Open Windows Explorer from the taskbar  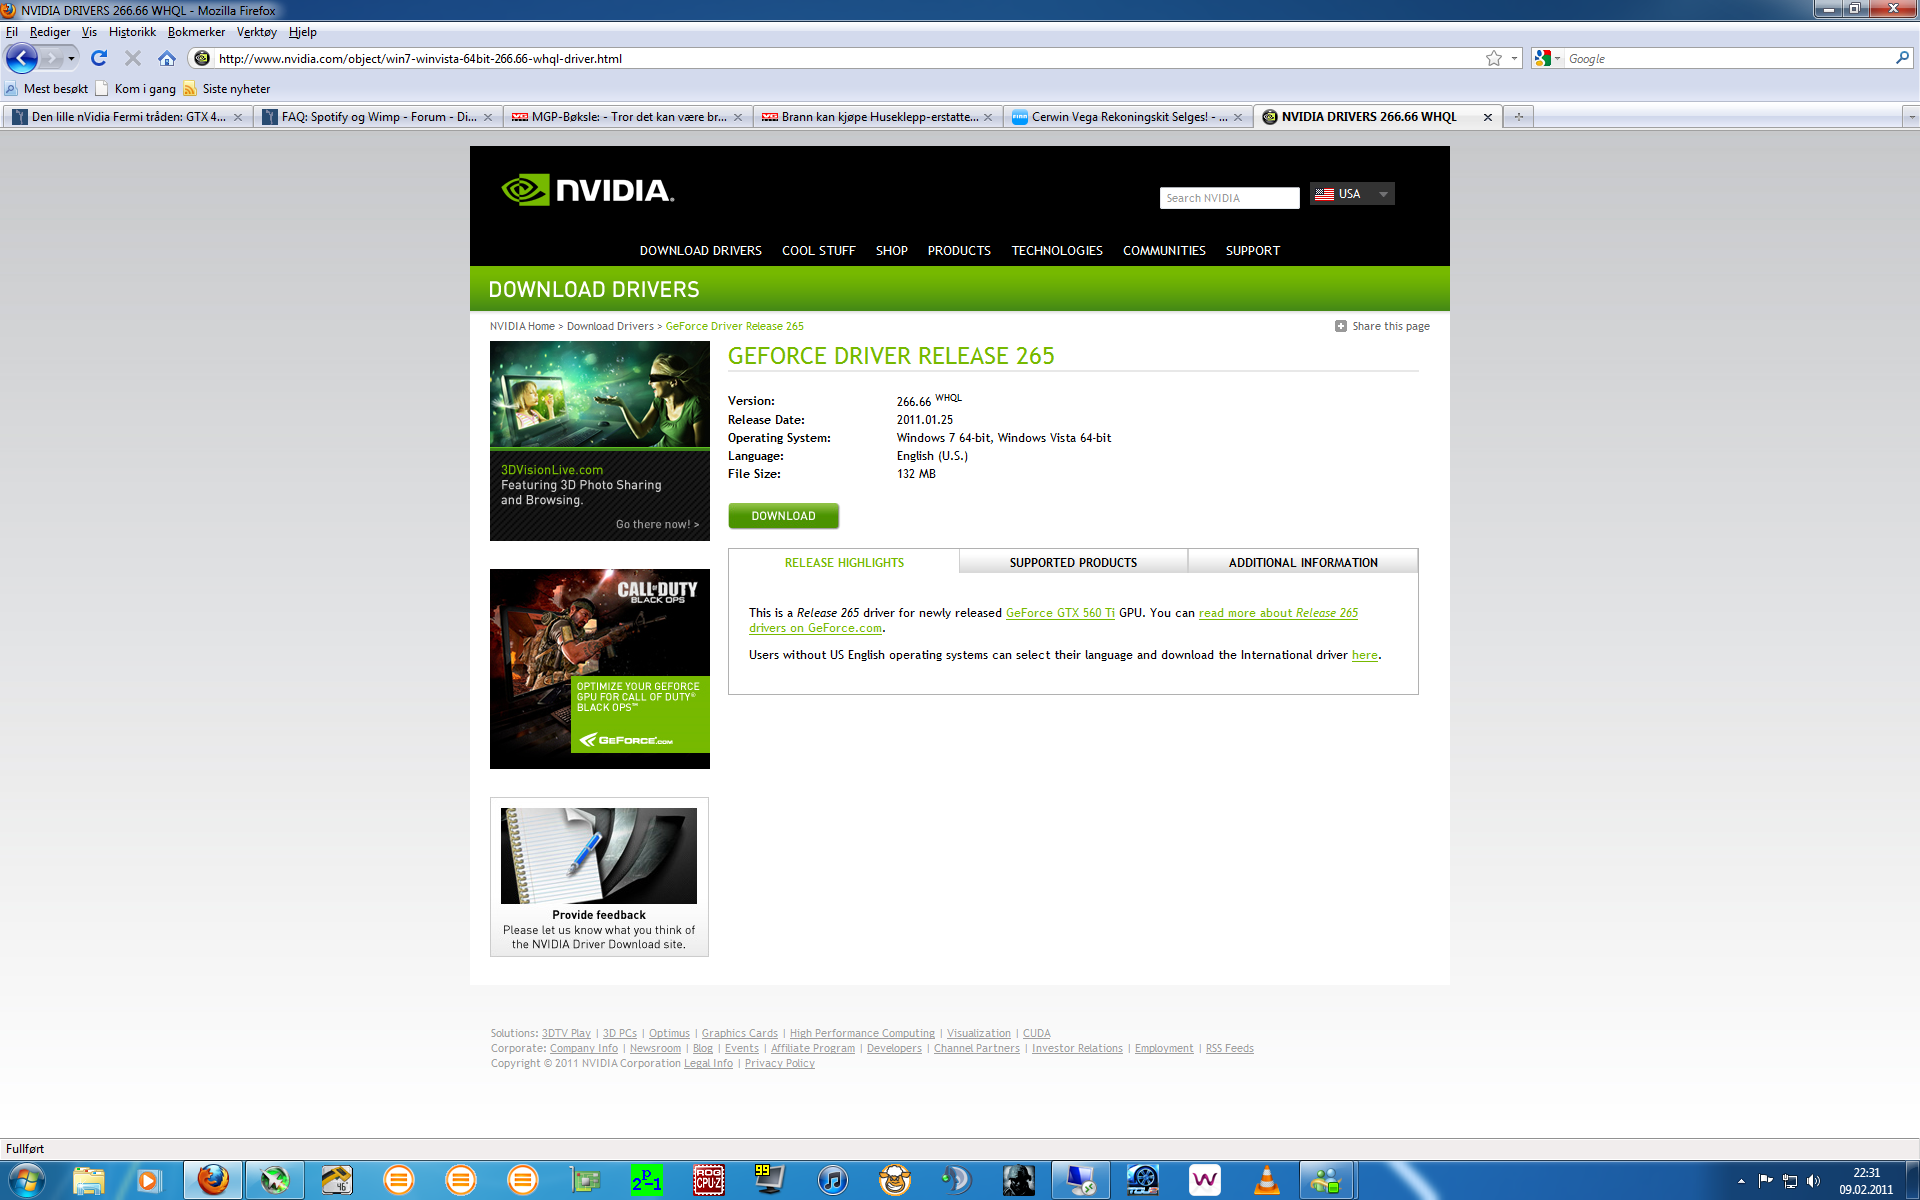pos(88,1180)
